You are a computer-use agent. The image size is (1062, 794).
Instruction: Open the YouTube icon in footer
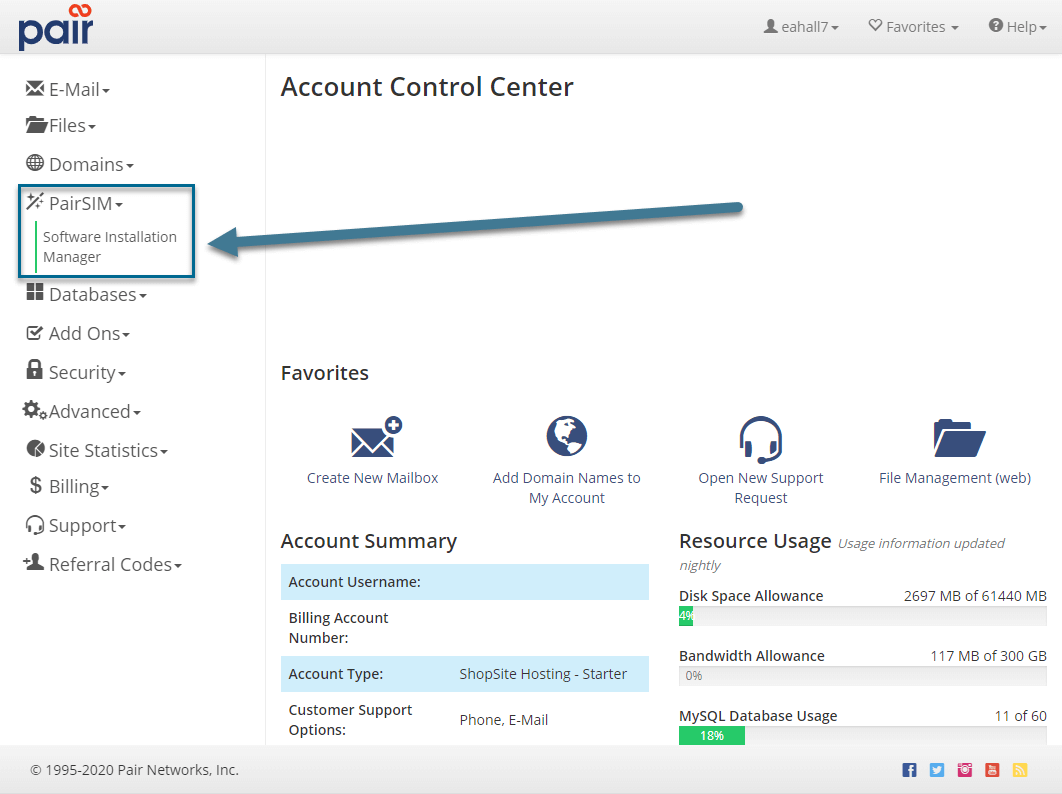[992, 770]
